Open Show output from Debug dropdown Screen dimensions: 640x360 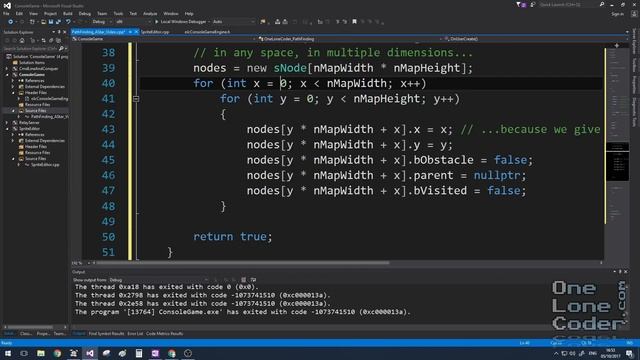click(x=159, y=280)
